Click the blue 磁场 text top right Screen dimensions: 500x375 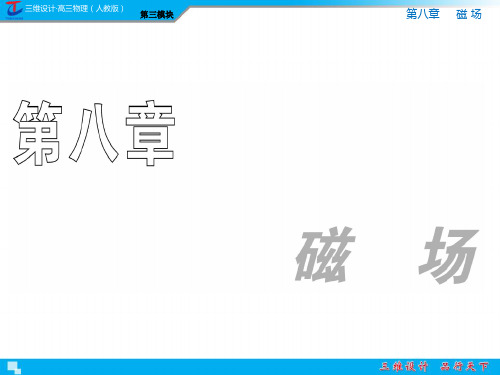coord(469,14)
